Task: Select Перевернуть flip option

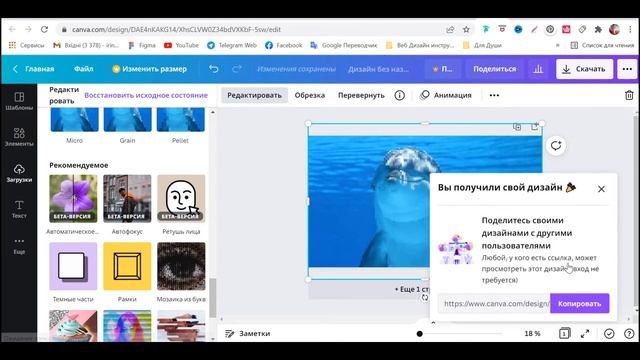Action: [361, 95]
